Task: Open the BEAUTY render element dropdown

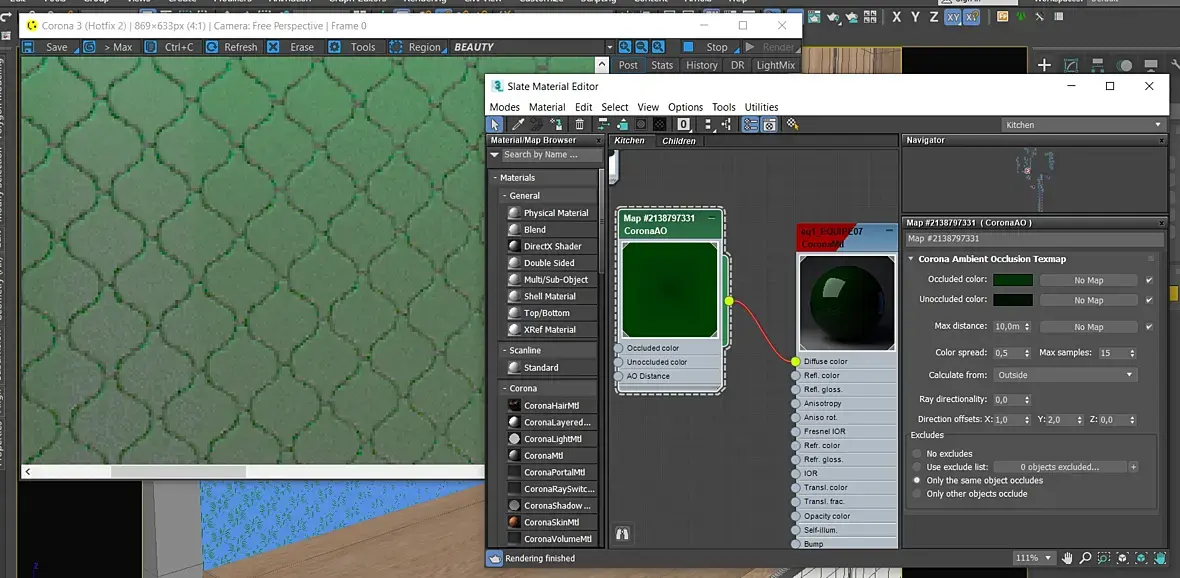Action: click(x=533, y=47)
